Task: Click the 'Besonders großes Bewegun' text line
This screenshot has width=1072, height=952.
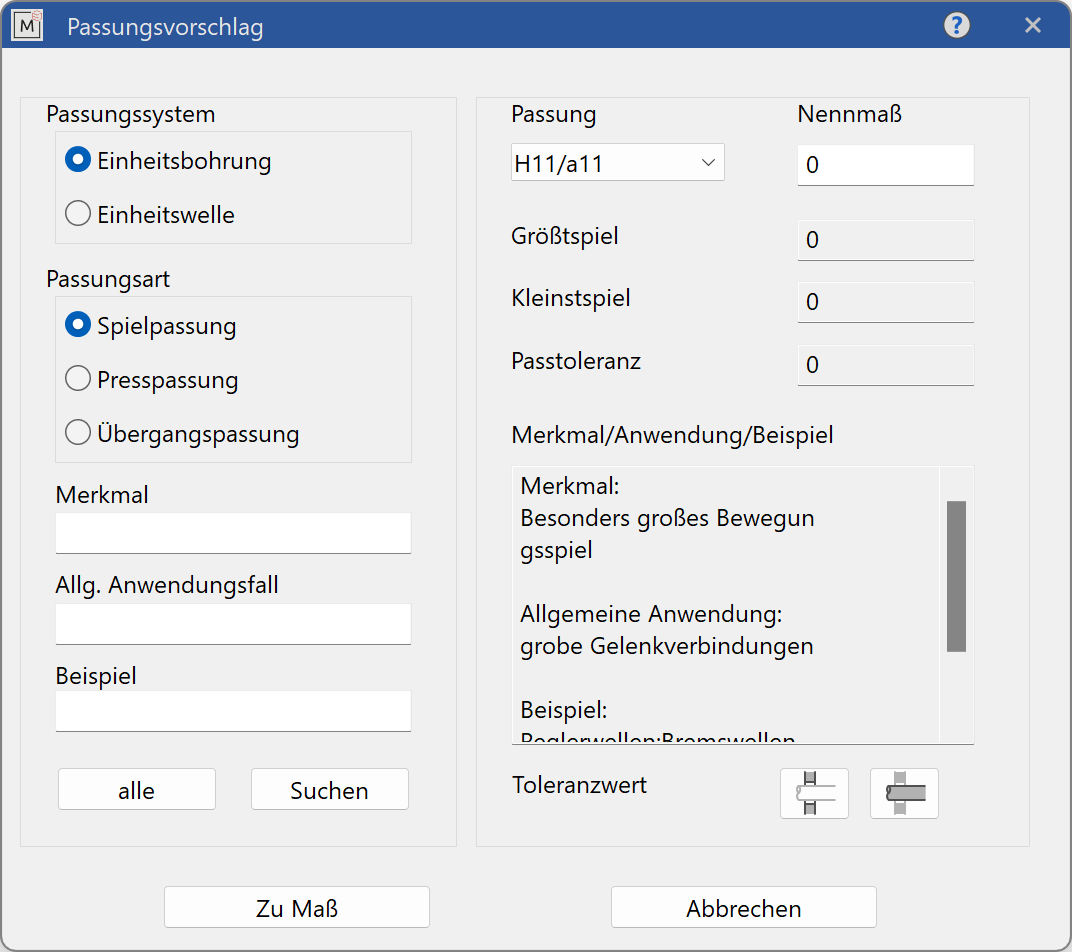Action: click(x=667, y=519)
